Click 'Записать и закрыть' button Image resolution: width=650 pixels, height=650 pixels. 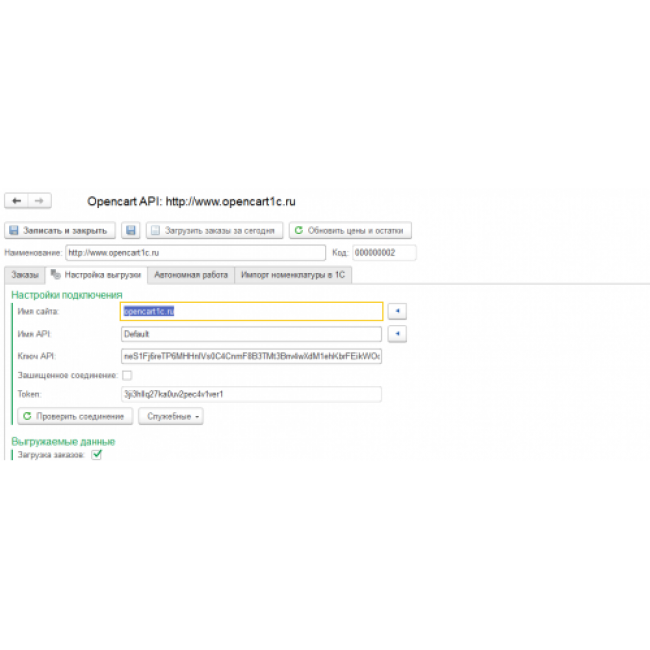(x=60, y=230)
